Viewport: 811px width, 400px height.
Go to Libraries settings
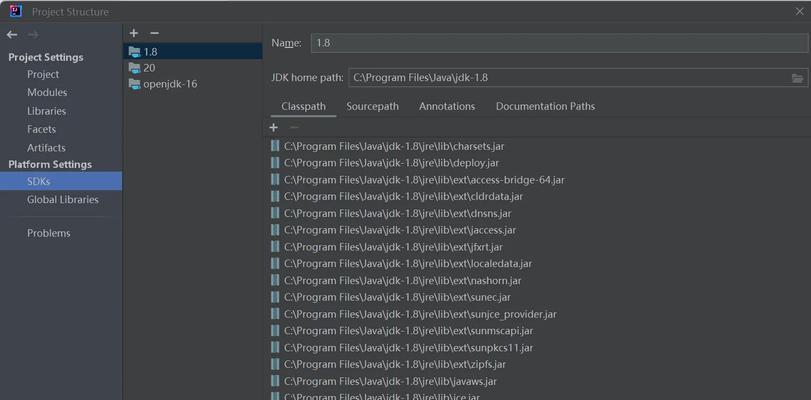click(47, 111)
